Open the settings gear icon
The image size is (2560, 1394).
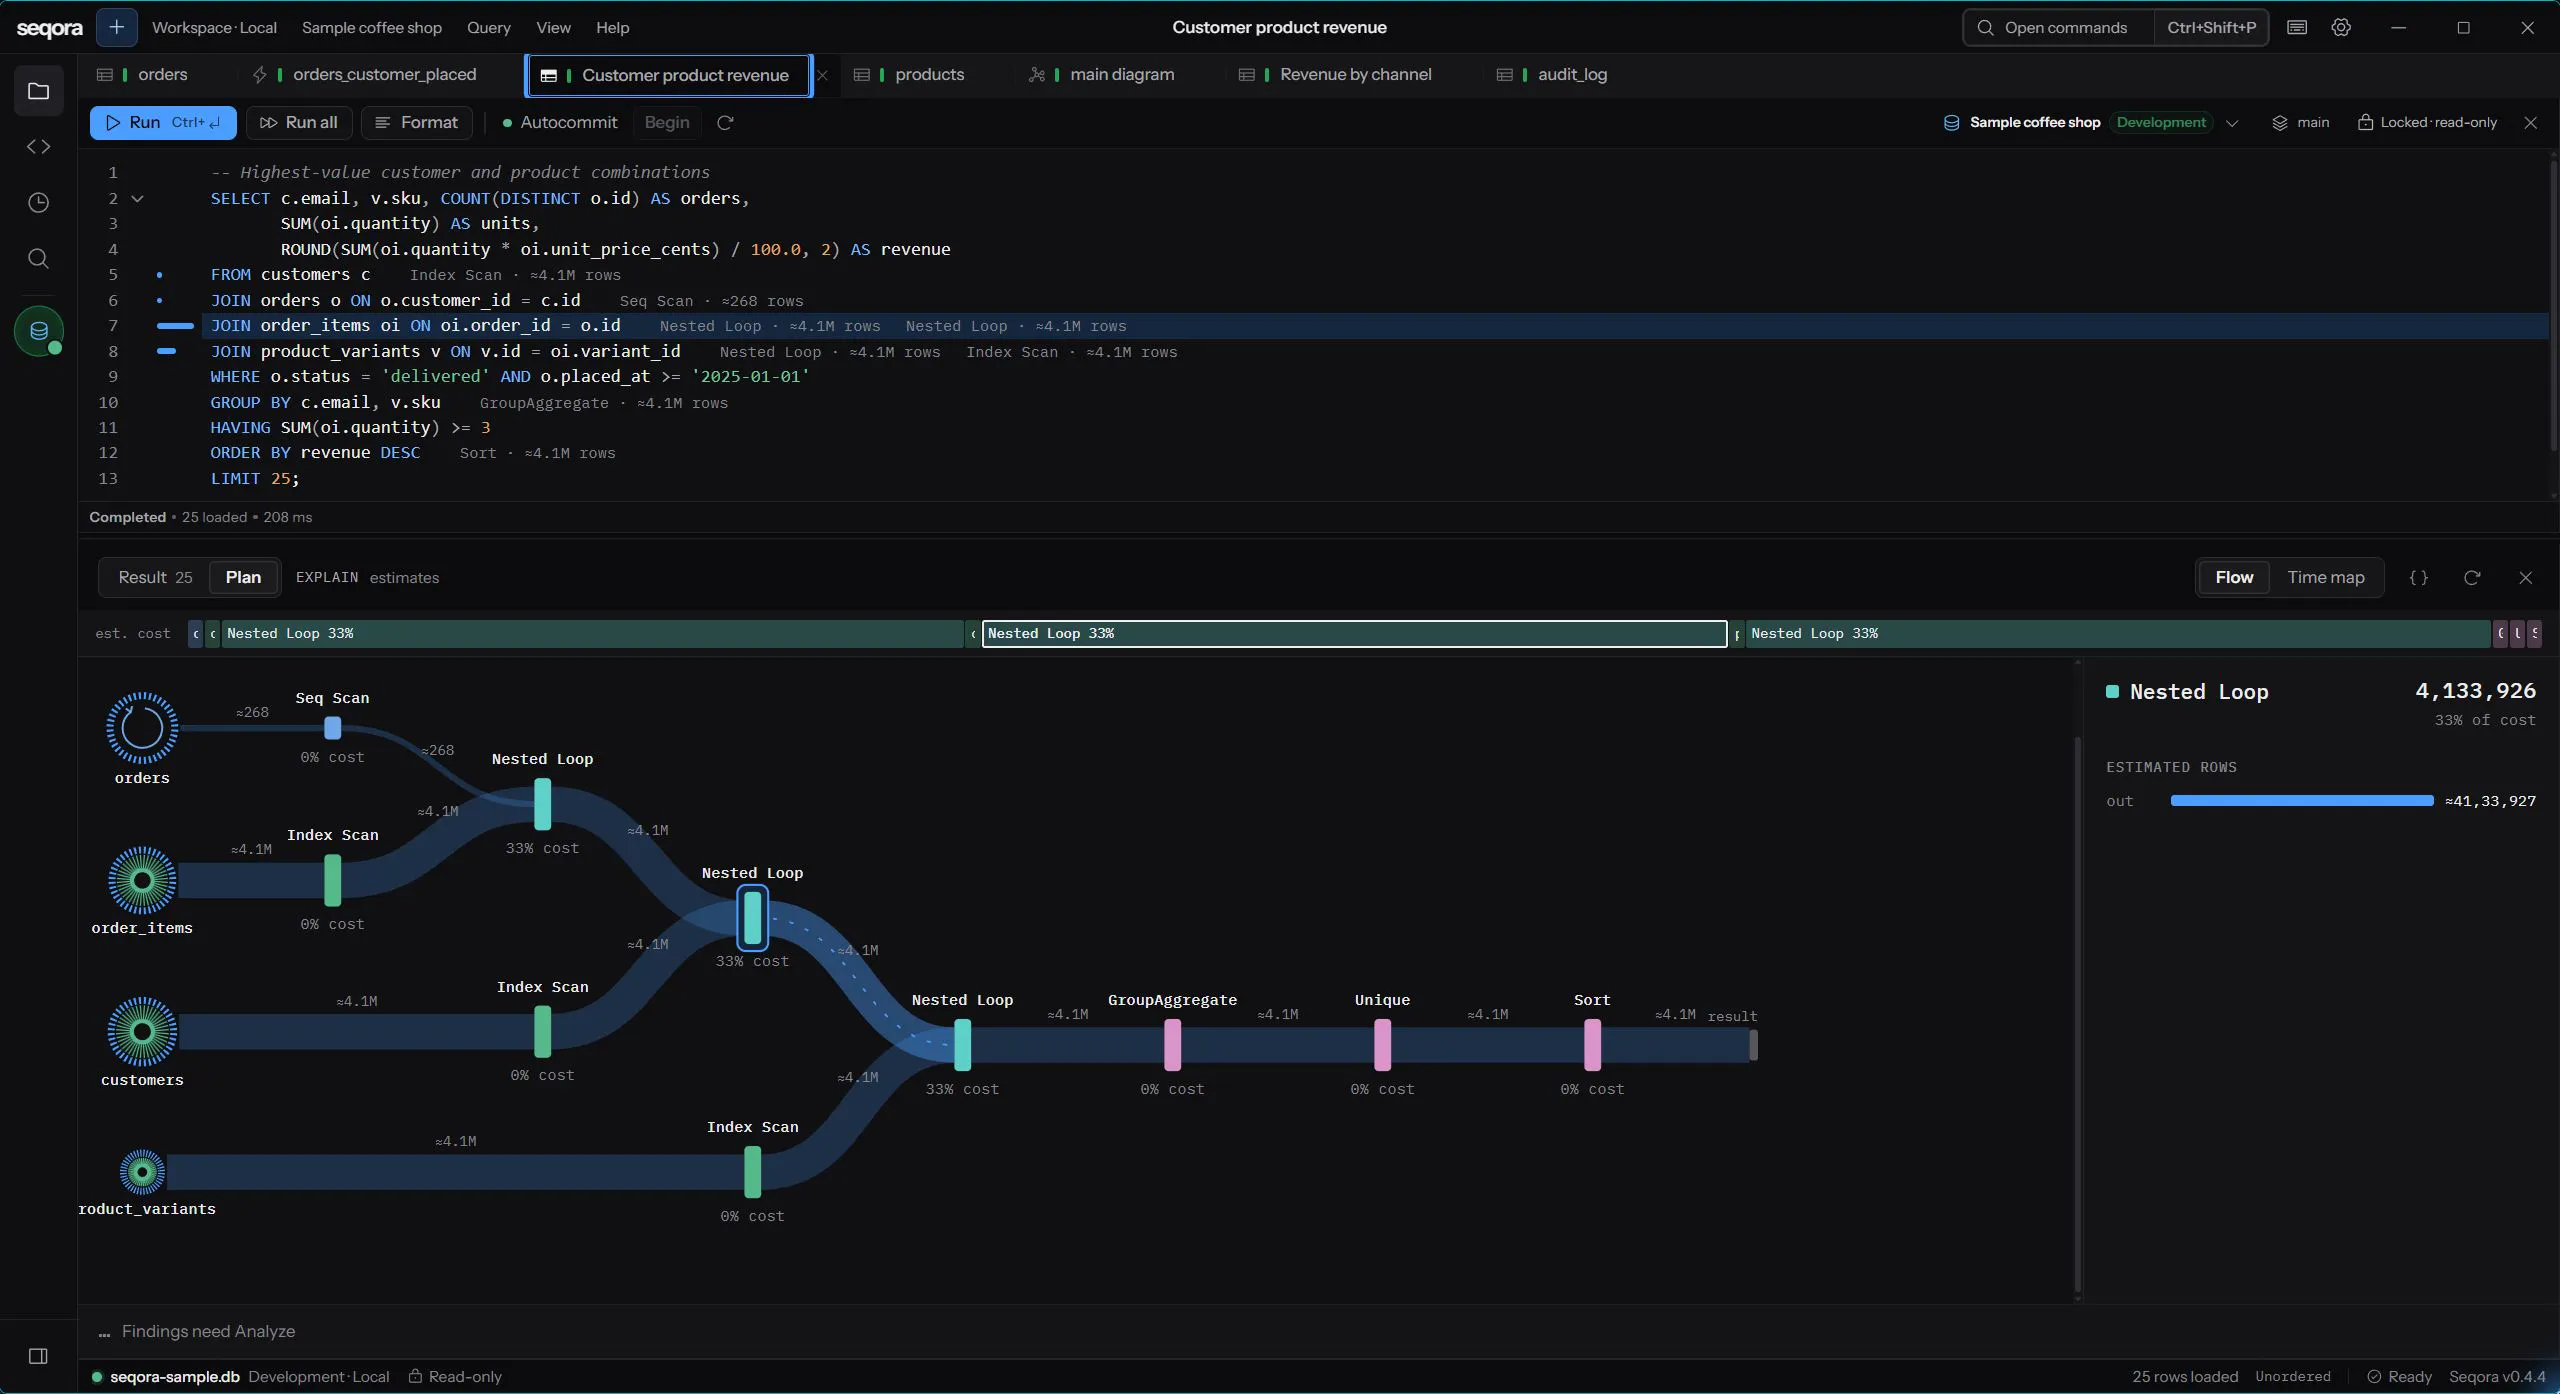pos(2341,27)
